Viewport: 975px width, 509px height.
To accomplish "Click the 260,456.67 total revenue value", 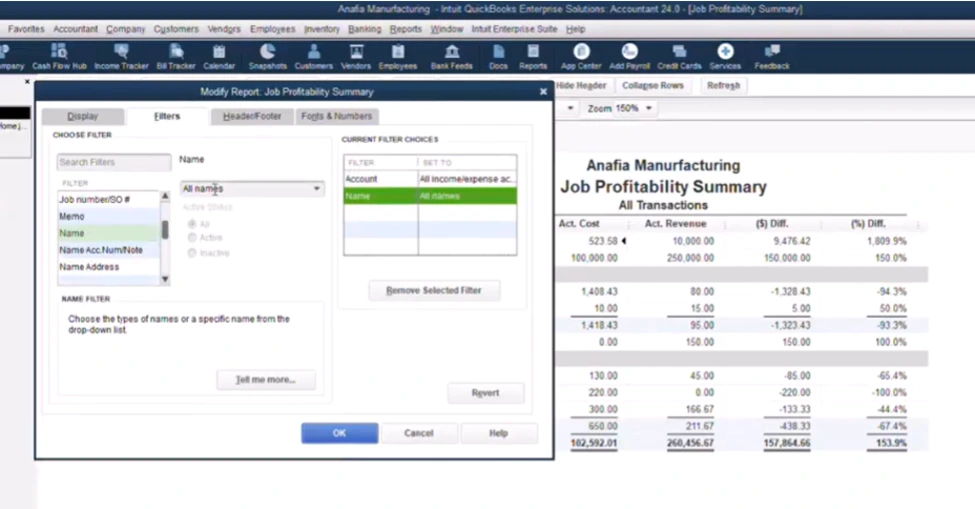I will [690, 443].
